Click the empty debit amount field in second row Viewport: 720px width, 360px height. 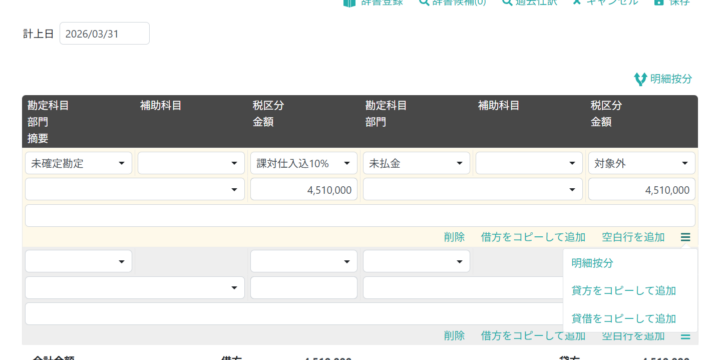[304, 287]
